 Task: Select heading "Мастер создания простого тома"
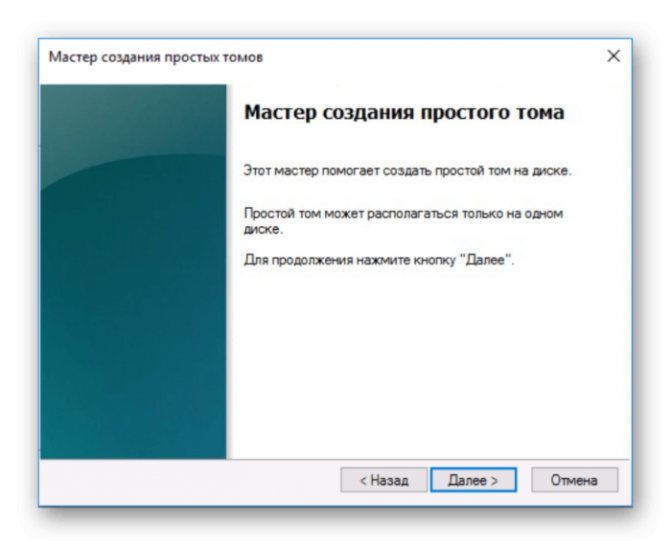404,113
